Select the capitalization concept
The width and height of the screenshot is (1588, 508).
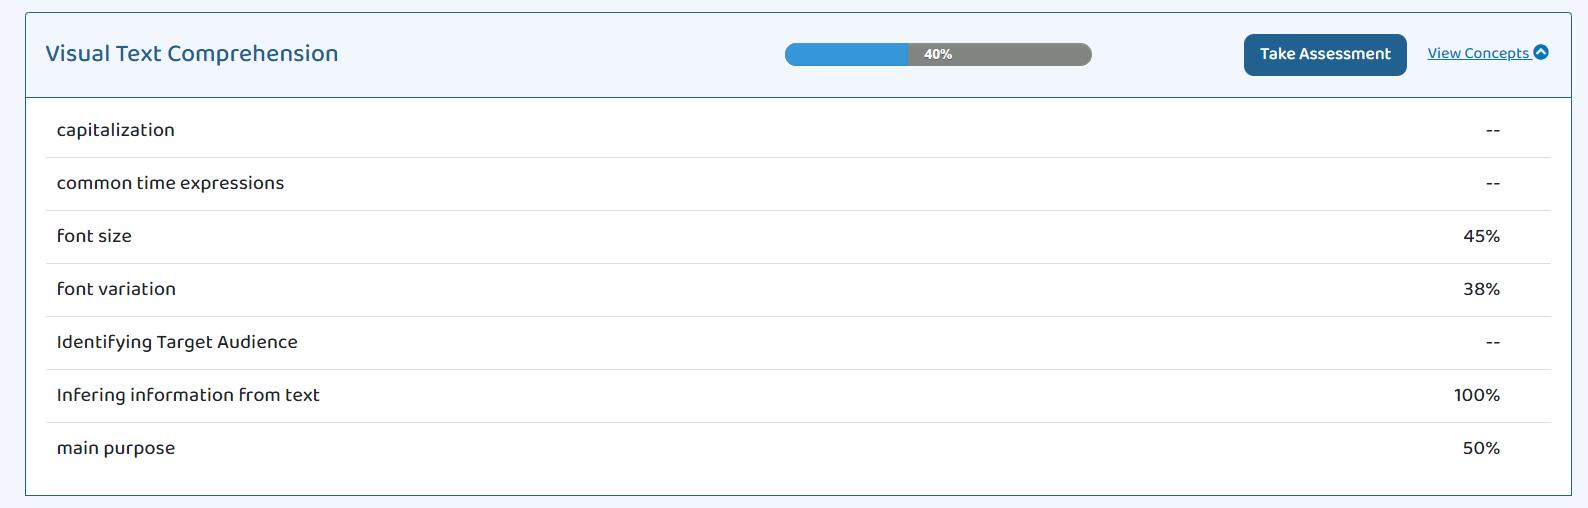(x=116, y=130)
